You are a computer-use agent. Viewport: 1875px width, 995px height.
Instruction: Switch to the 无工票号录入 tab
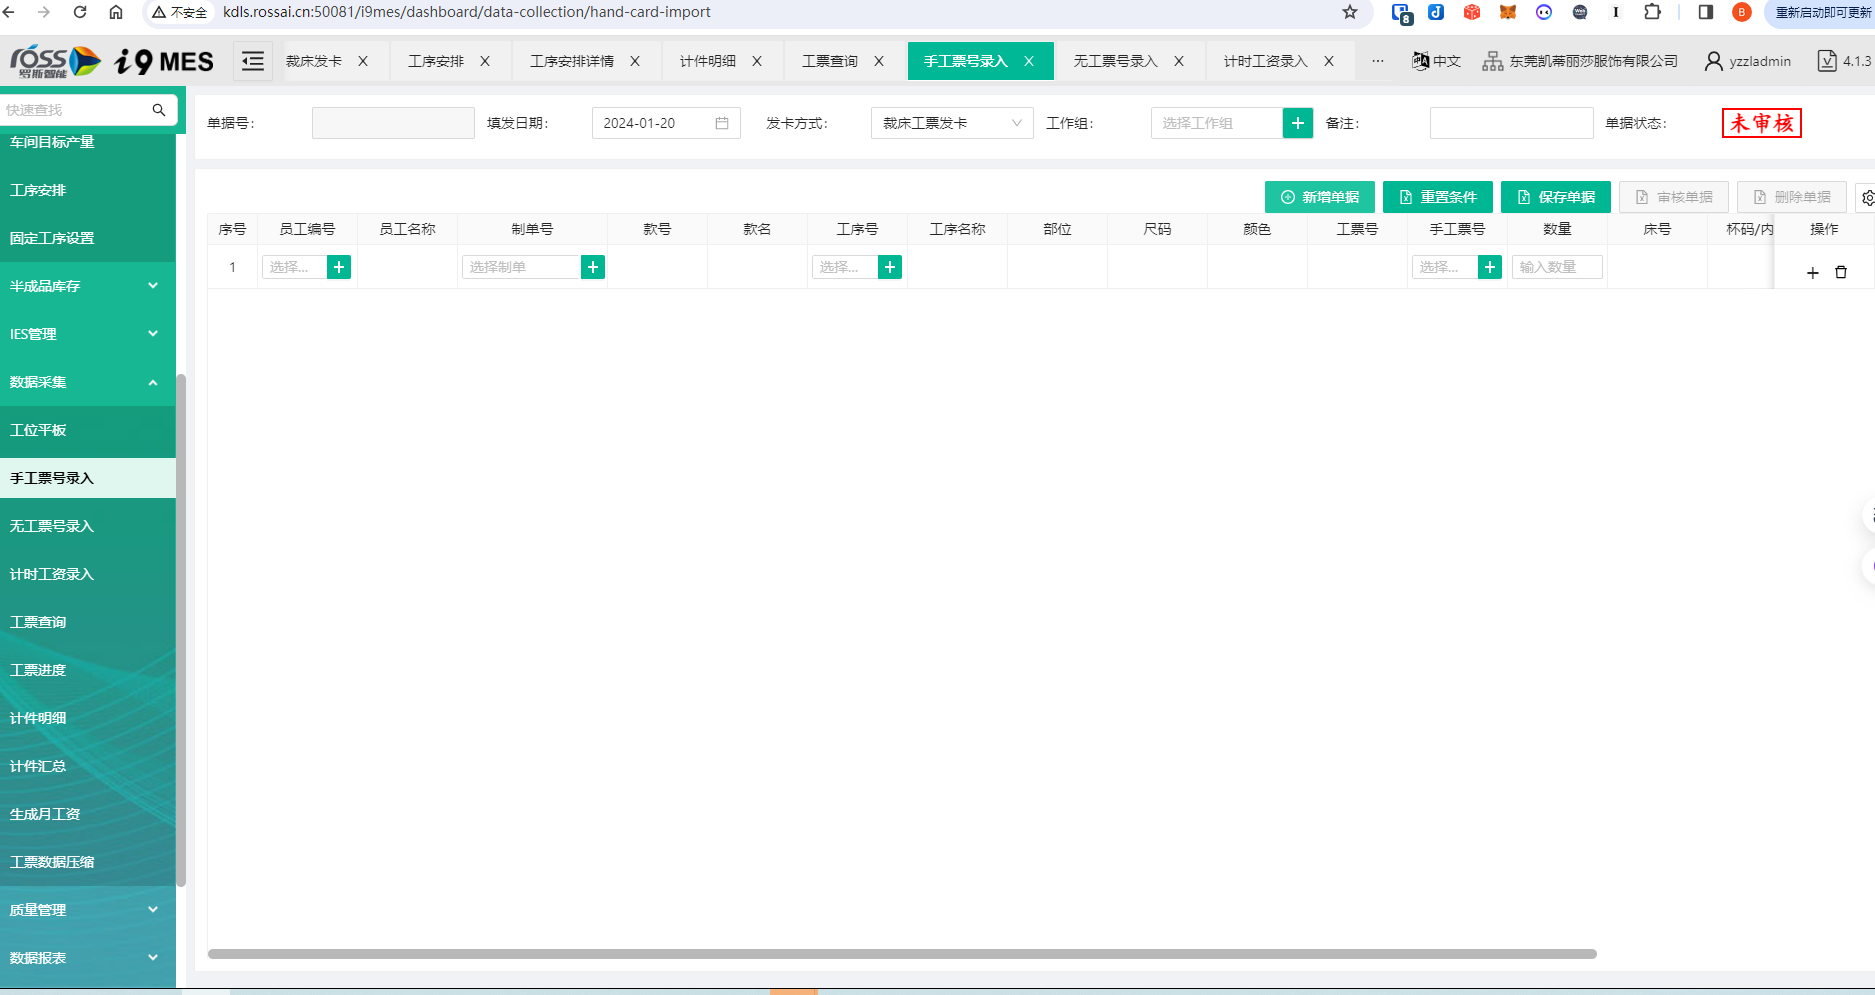1116,61
